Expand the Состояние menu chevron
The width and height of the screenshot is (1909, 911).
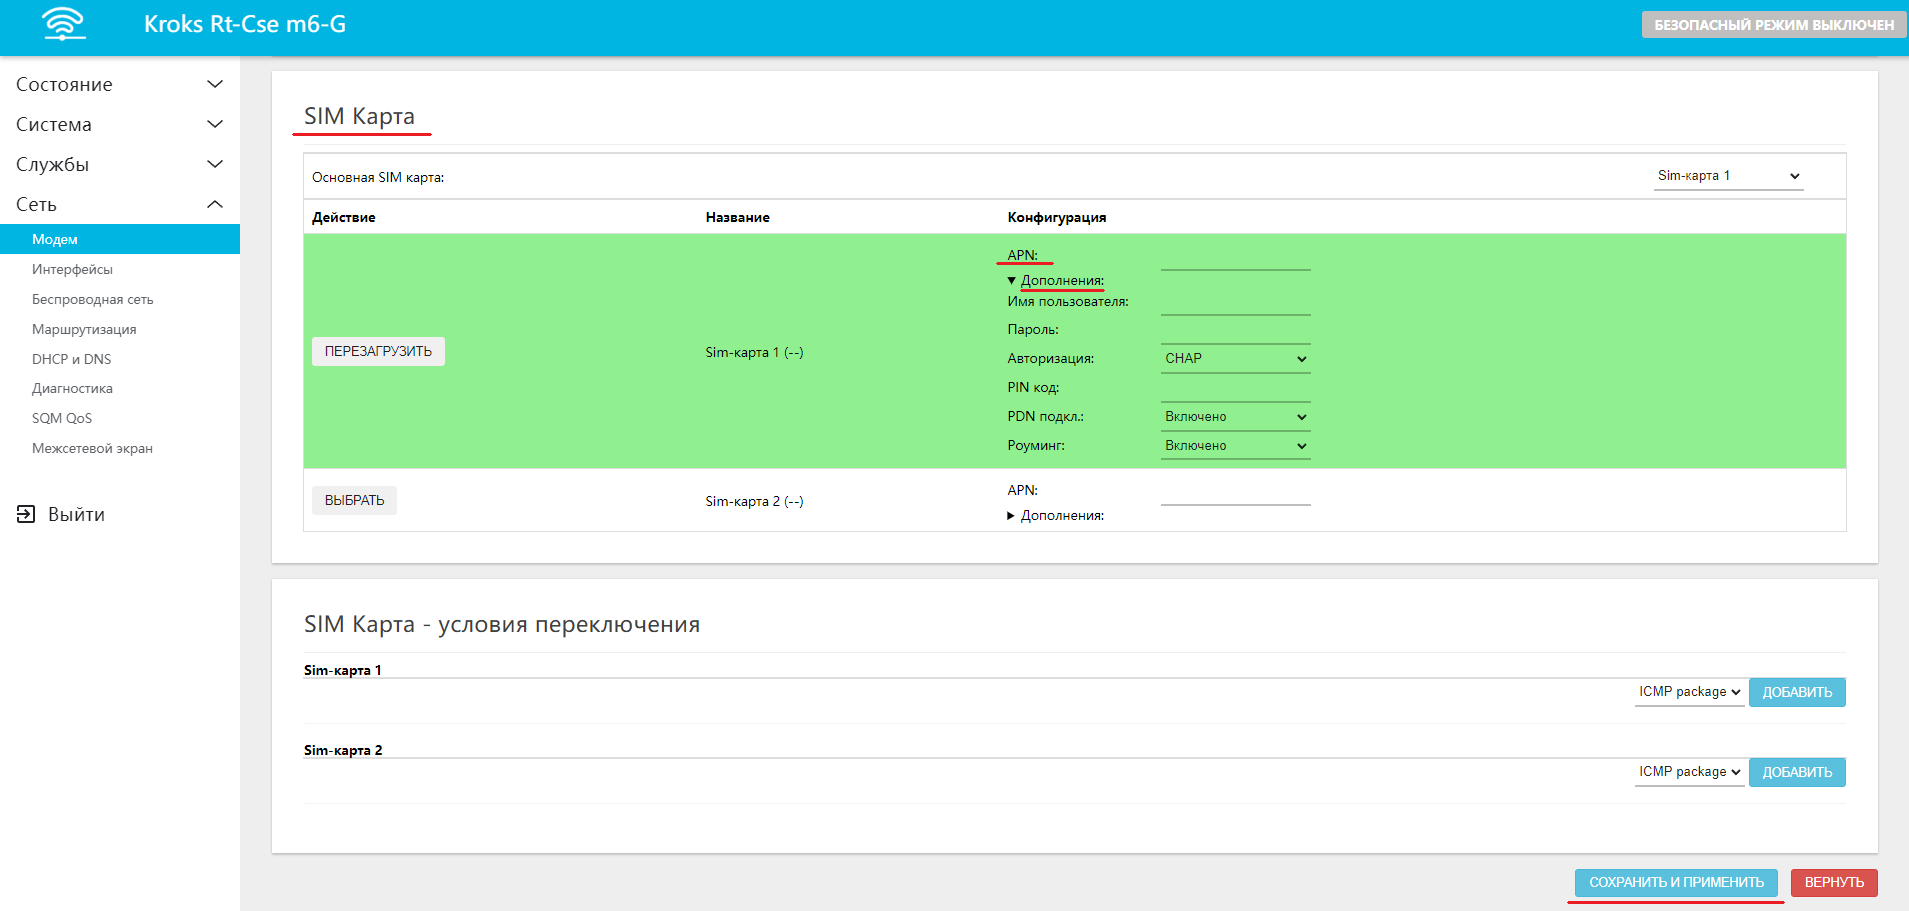[x=214, y=84]
